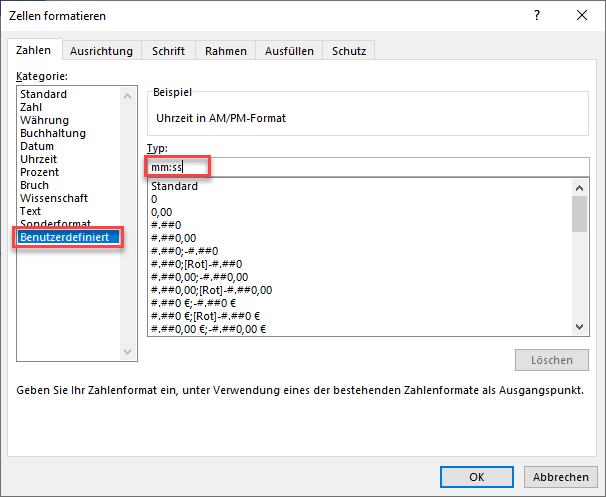This screenshot has height=497, width=606.
Task: Click the type list scroll down arrow
Action: [x=579, y=327]
